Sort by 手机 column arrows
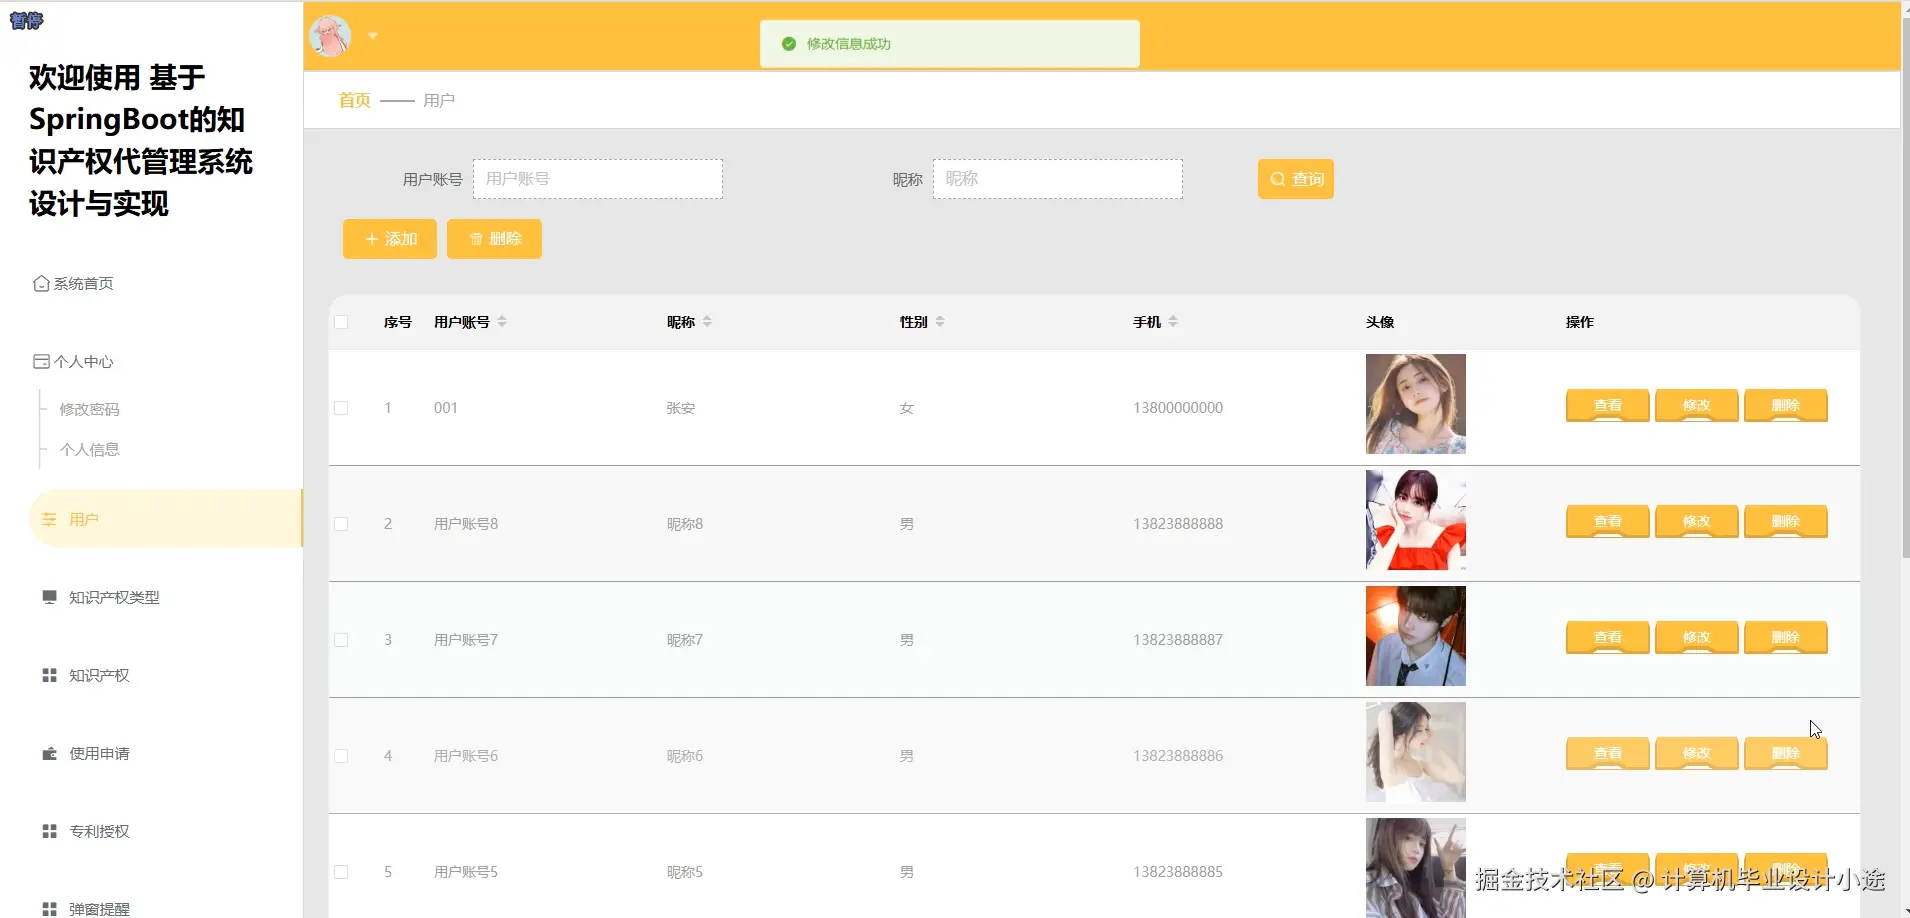This screenshot has width=1910, height=918. 1173,322
